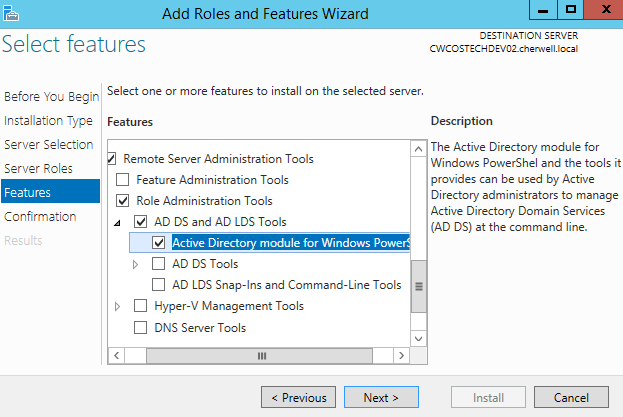
Task: Click the wizard icon in title bar
Action: pyautogui.click(x=11, y=13)
